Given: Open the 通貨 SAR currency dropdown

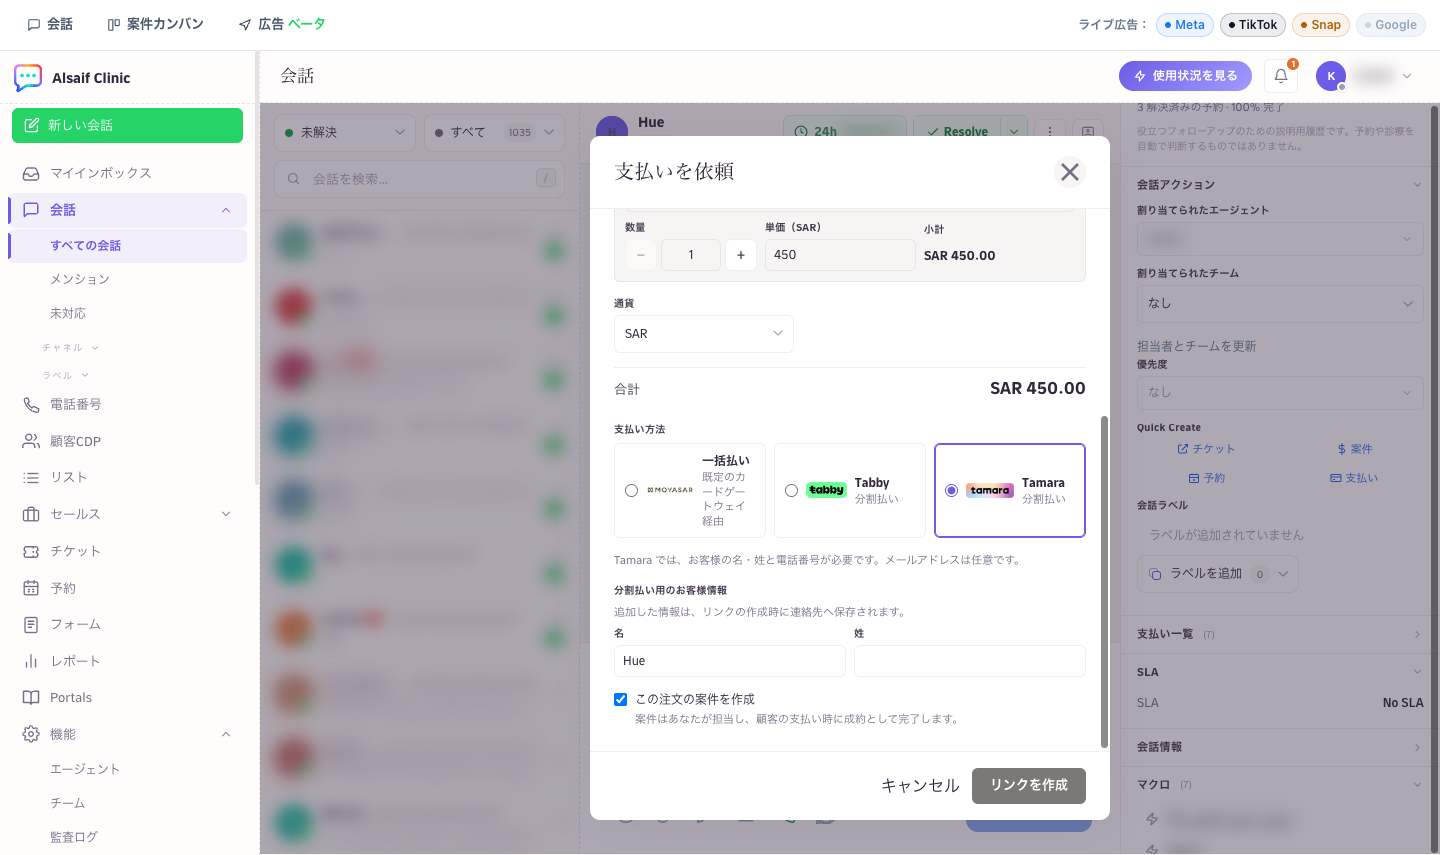Looking at the screenshot, I should 704,334.
